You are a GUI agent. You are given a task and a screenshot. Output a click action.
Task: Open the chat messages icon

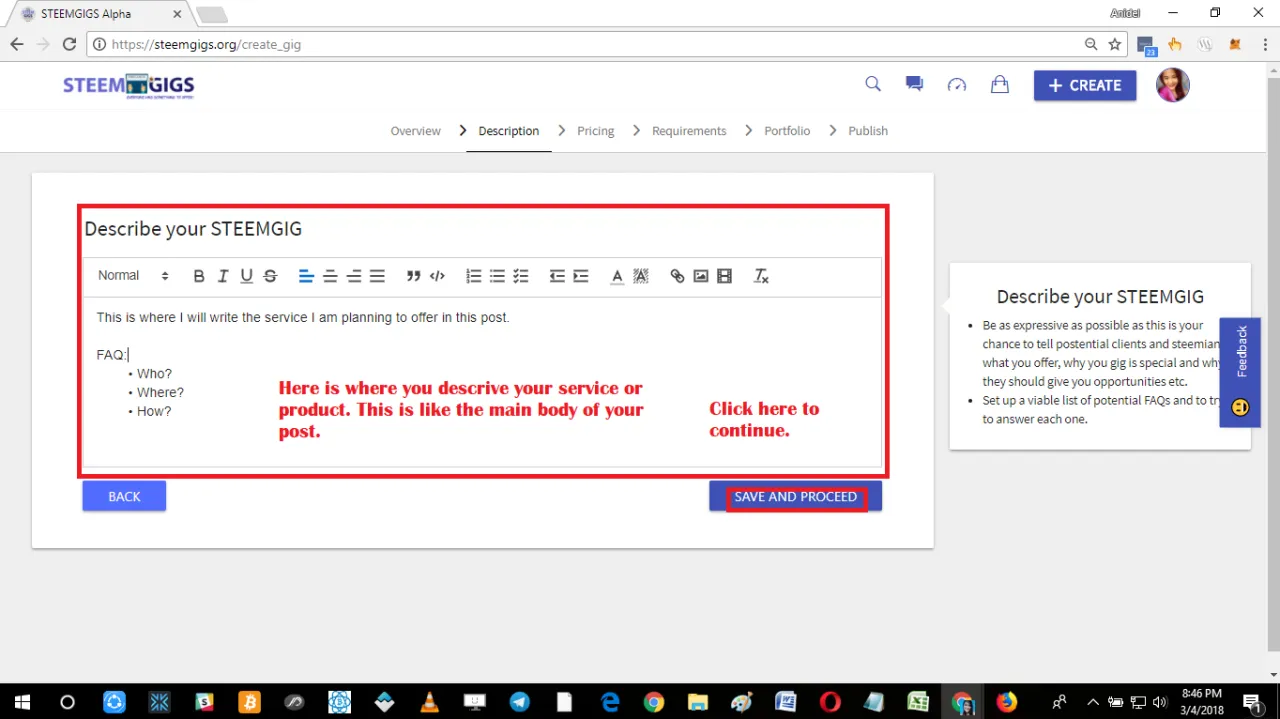914,84
